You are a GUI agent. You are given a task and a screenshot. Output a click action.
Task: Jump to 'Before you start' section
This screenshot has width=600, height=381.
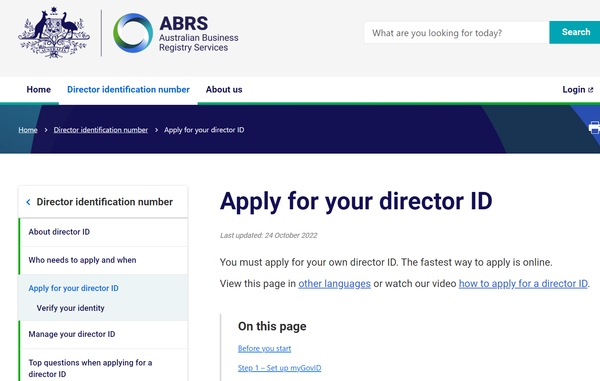pyautogui.click(x=264, y=348)
